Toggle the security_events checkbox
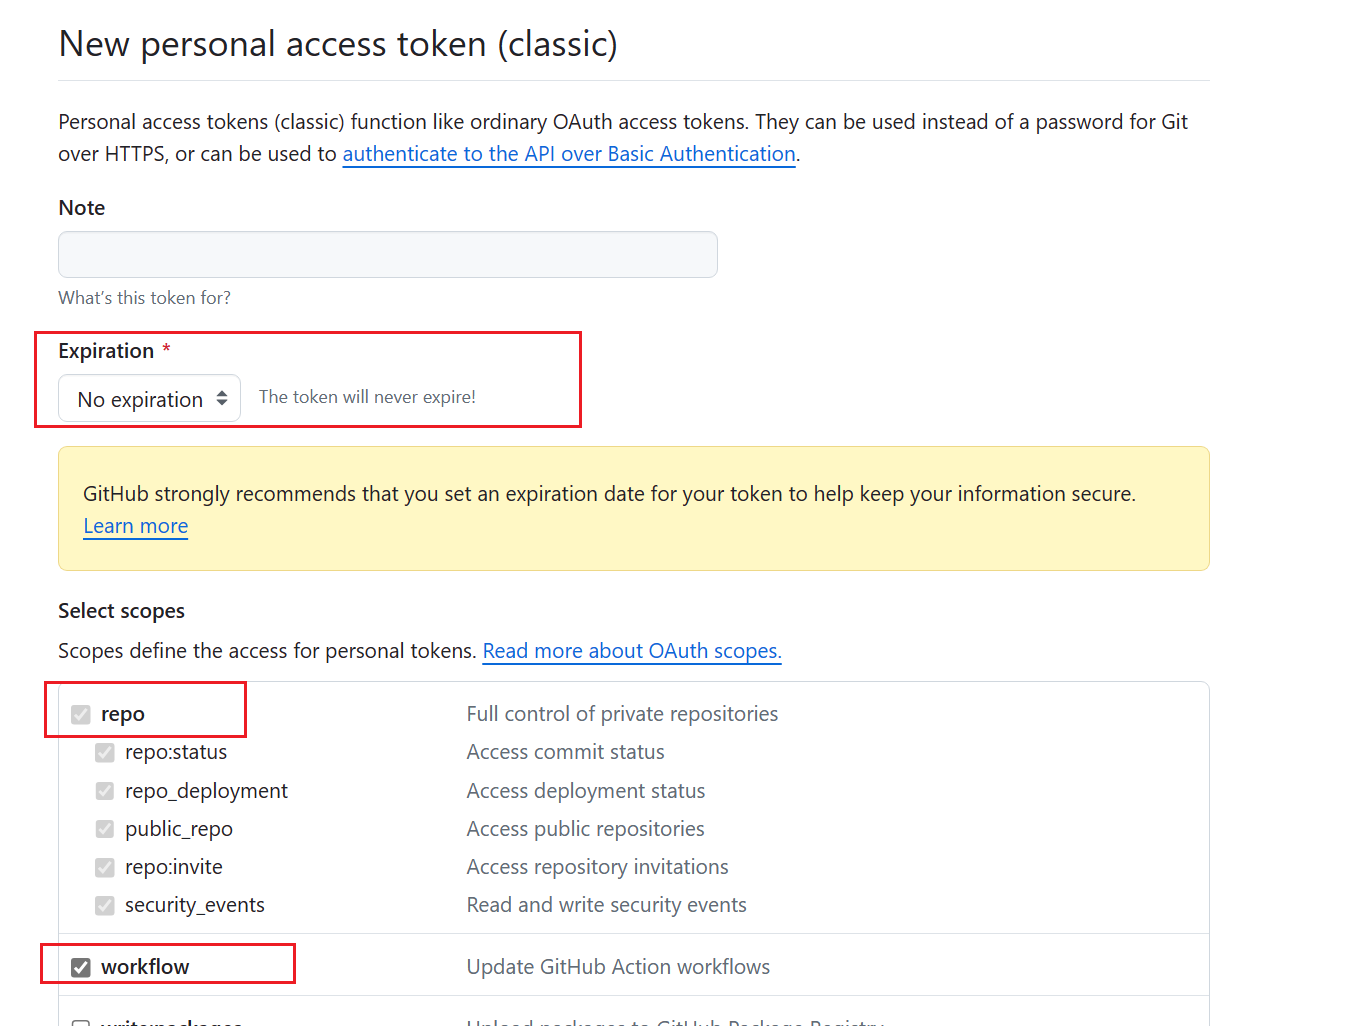The image size is (1365, 1026). point(105,905)
